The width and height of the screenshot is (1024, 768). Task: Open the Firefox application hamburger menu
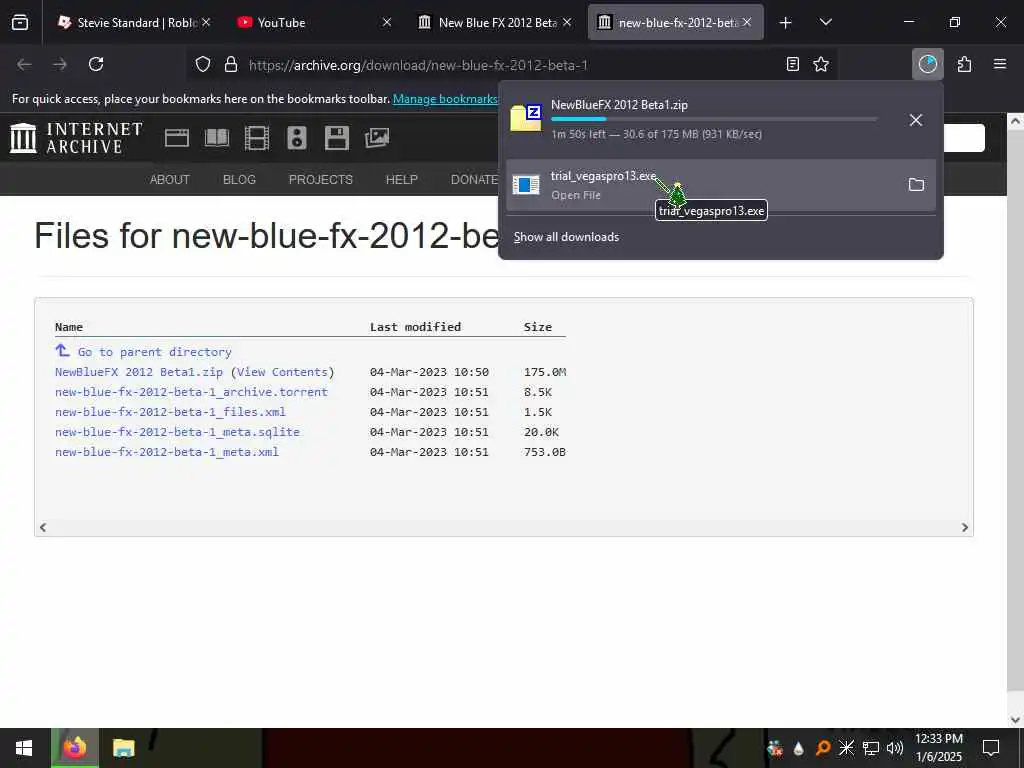(x=1000, y=64)
